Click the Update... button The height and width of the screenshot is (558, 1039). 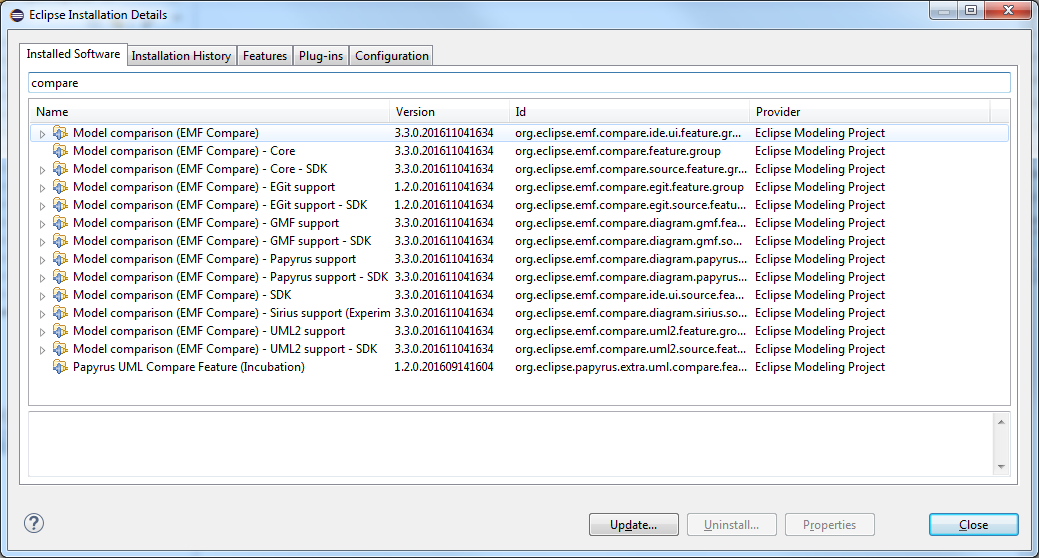[x=633, y=524]
